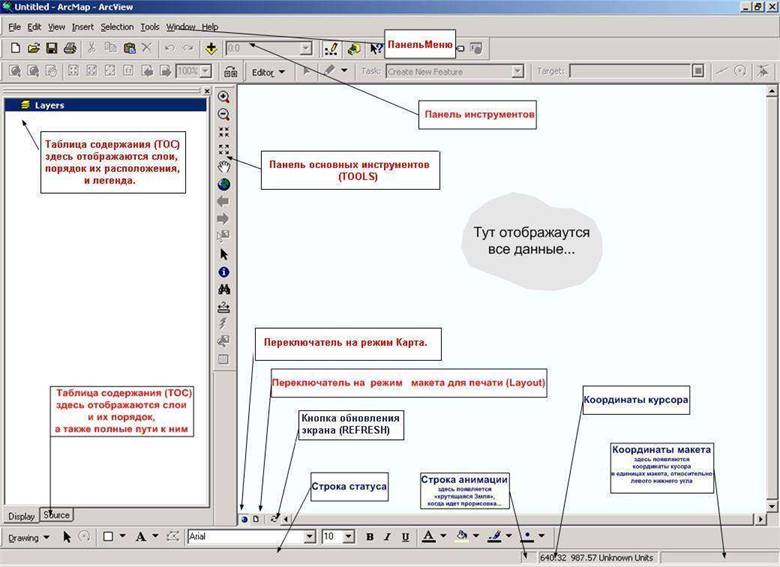Viewport: 780px width, 567px height.
Task: Click the Select Elements arrow on Drawing toolbar
Action: point(67,537)
